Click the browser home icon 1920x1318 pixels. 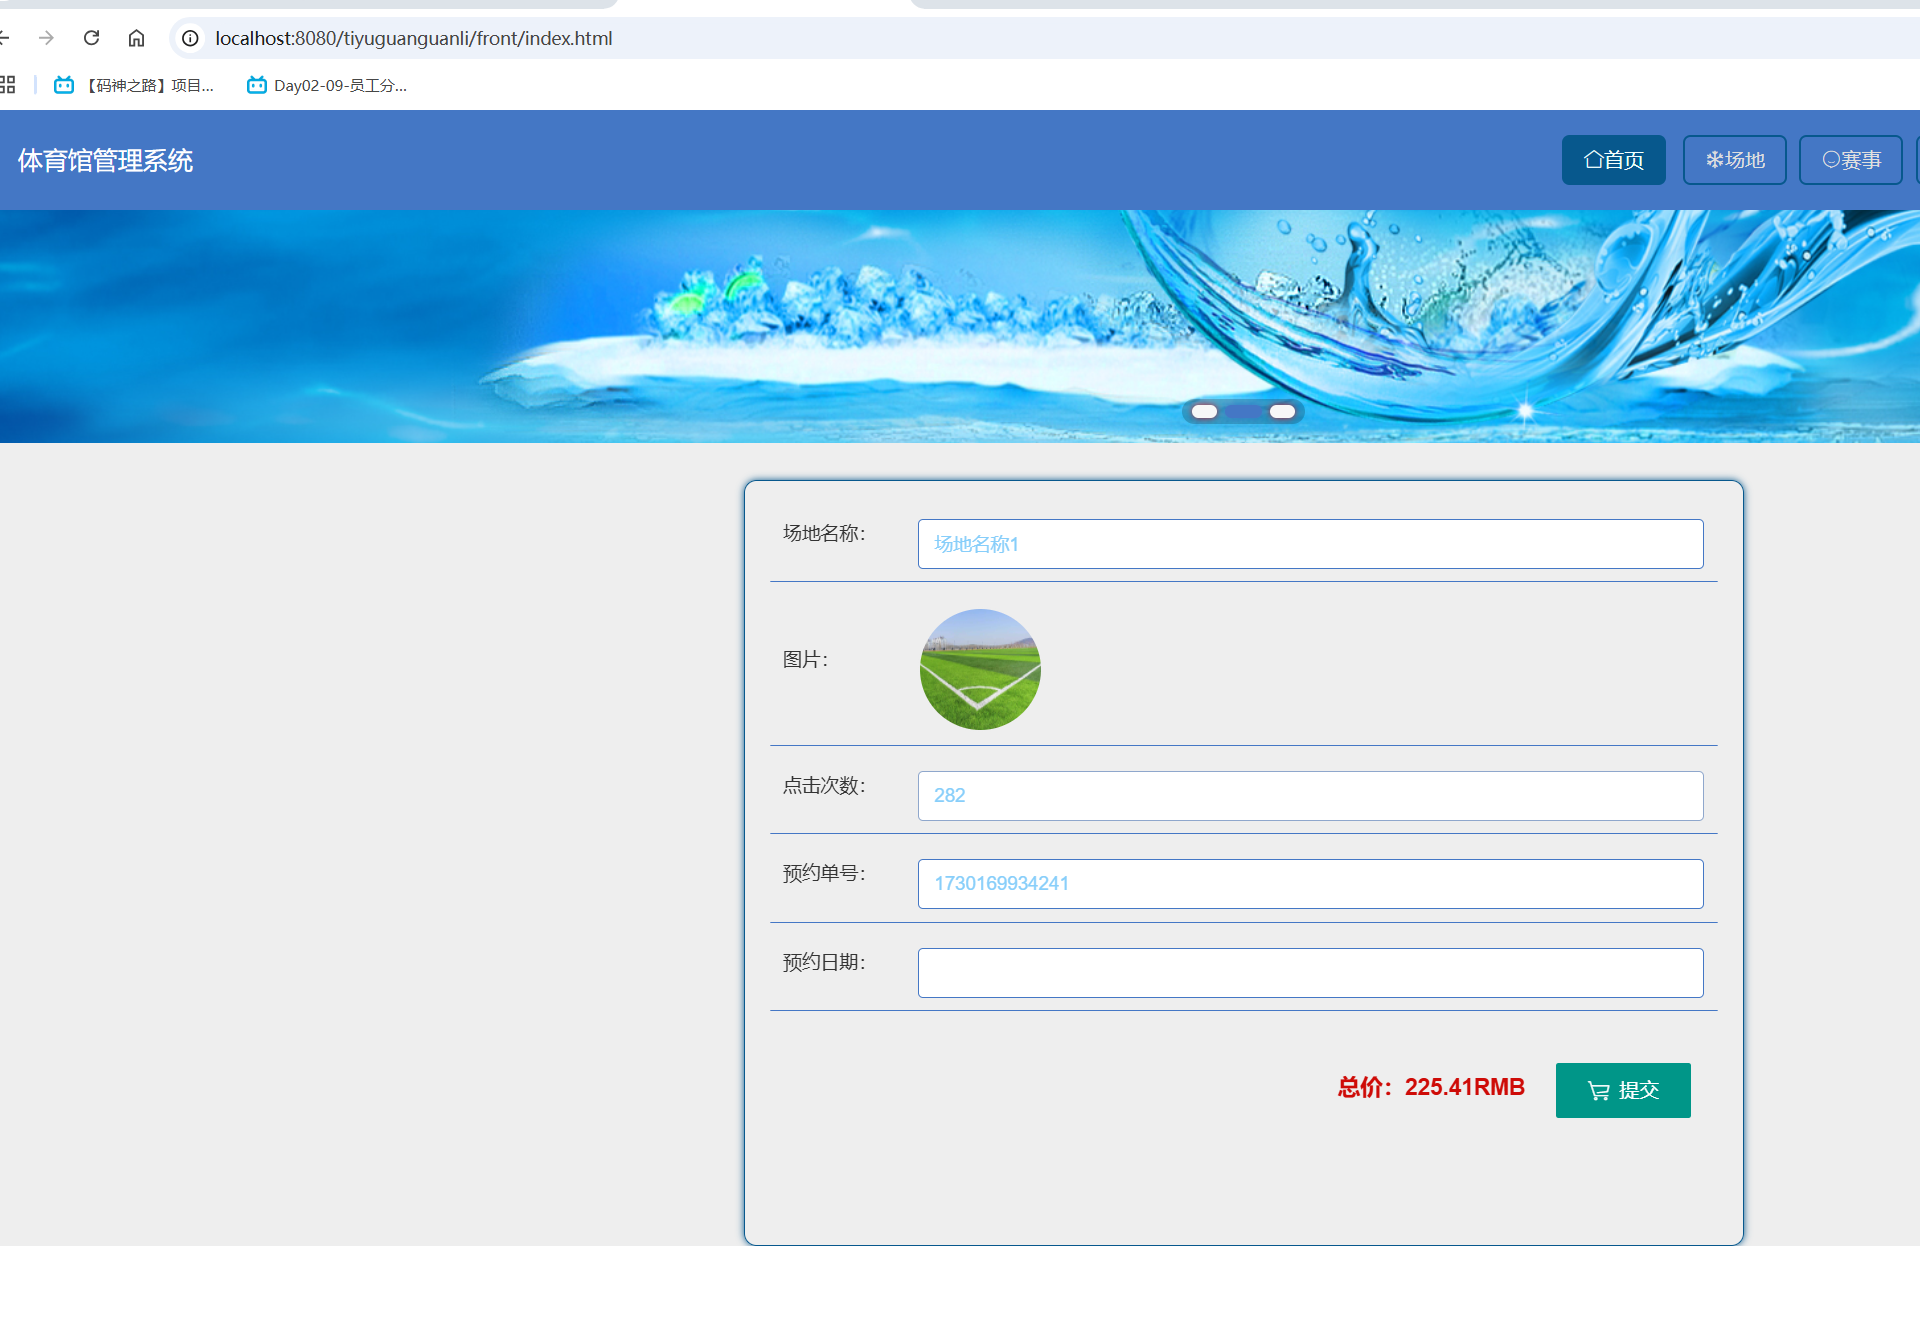coord(136,38)
